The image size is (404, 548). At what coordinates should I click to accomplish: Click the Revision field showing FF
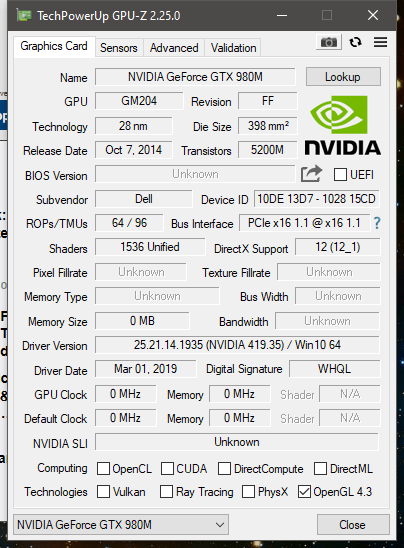pos(268,101)
